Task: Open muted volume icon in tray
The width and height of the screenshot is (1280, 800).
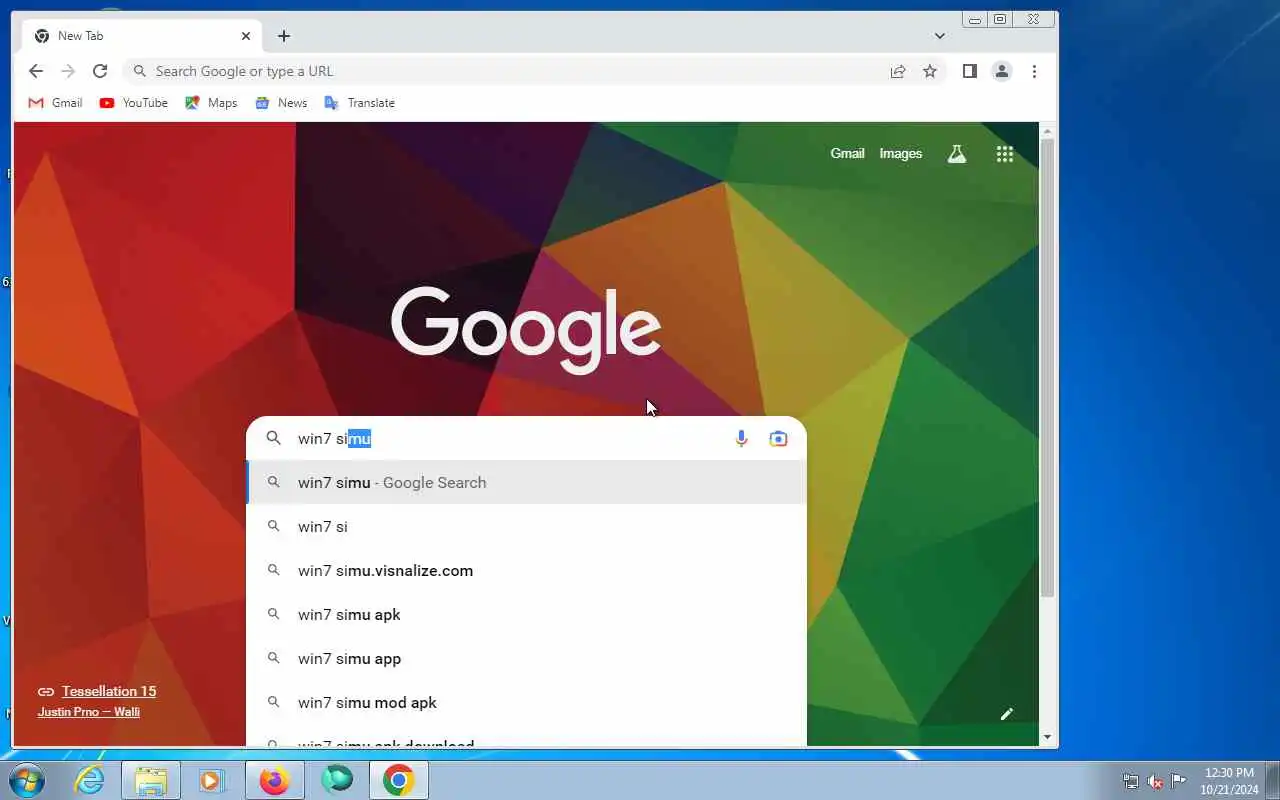Action: click(x=1155, y=781)
